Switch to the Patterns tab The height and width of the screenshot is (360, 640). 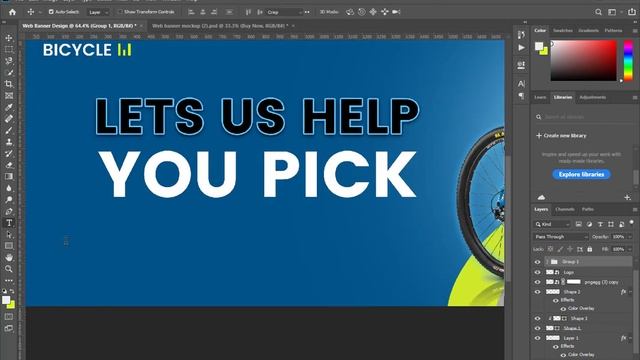tap(613, 31)
